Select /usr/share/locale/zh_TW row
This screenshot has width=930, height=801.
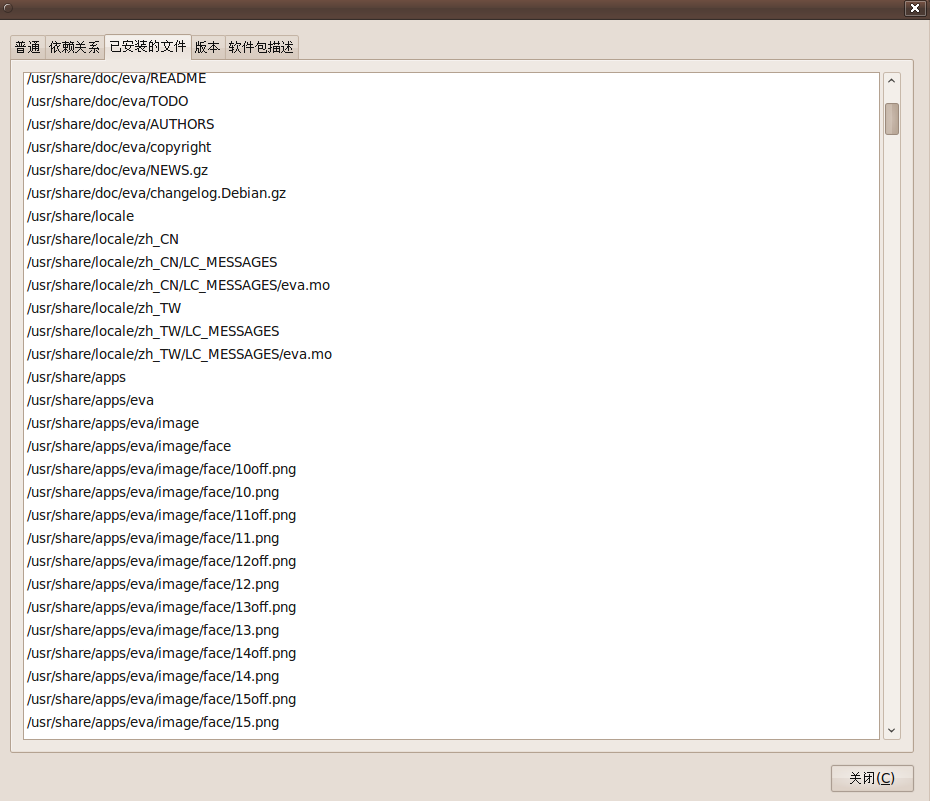451,308
